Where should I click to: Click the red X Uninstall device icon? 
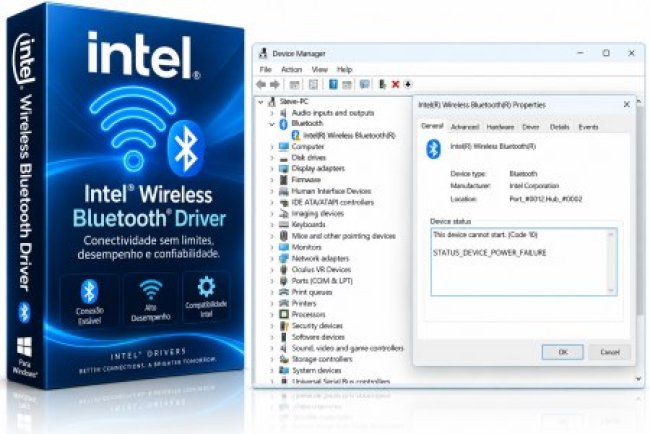395,85
